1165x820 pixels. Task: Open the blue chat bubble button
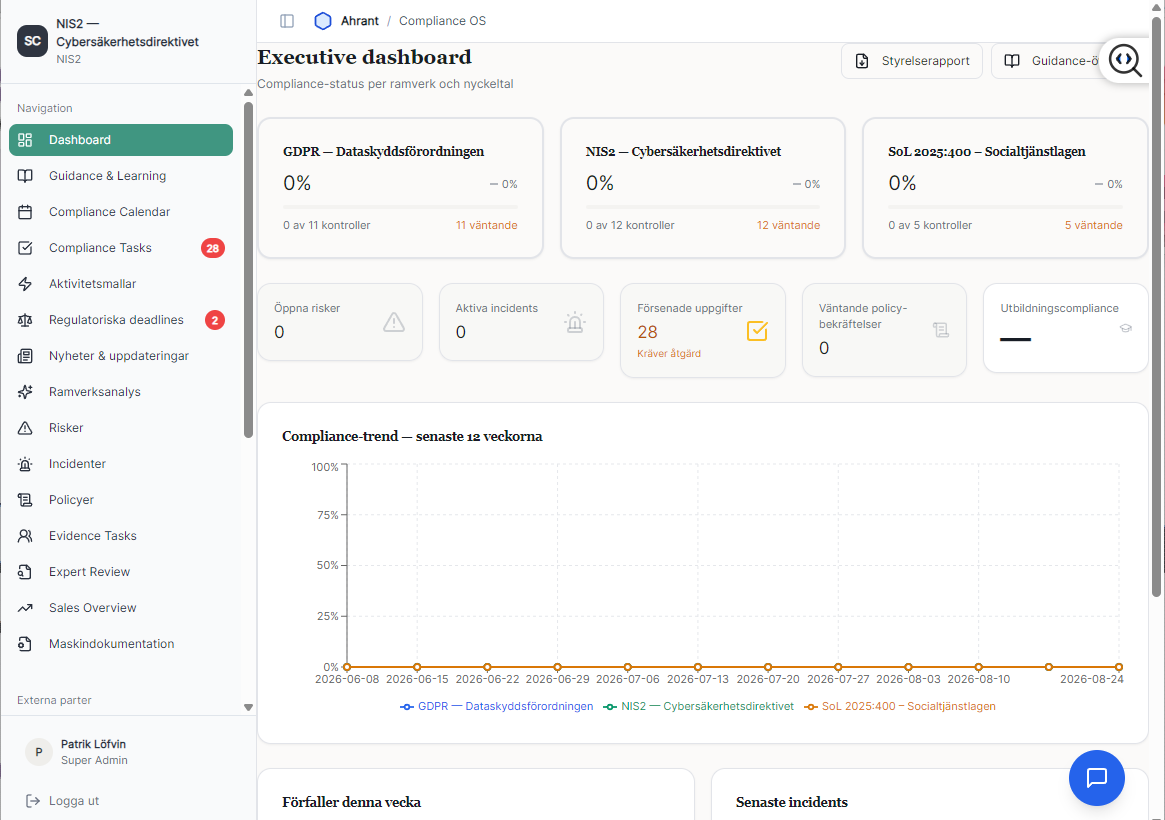click(1097, 778)
